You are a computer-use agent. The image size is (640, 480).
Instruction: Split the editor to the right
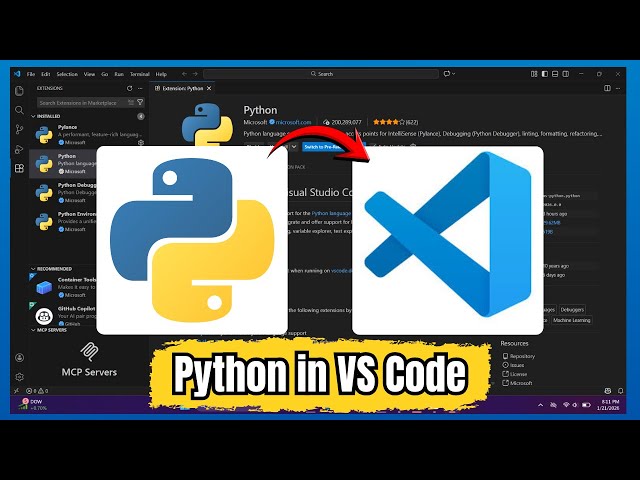(607, 88)
